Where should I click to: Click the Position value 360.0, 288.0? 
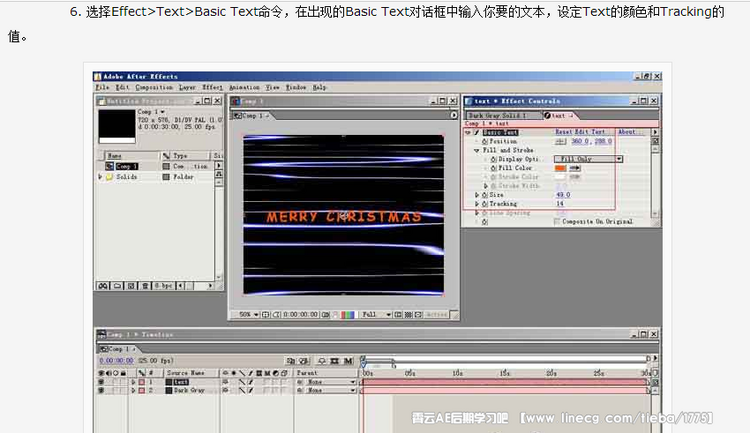point(591,141)
